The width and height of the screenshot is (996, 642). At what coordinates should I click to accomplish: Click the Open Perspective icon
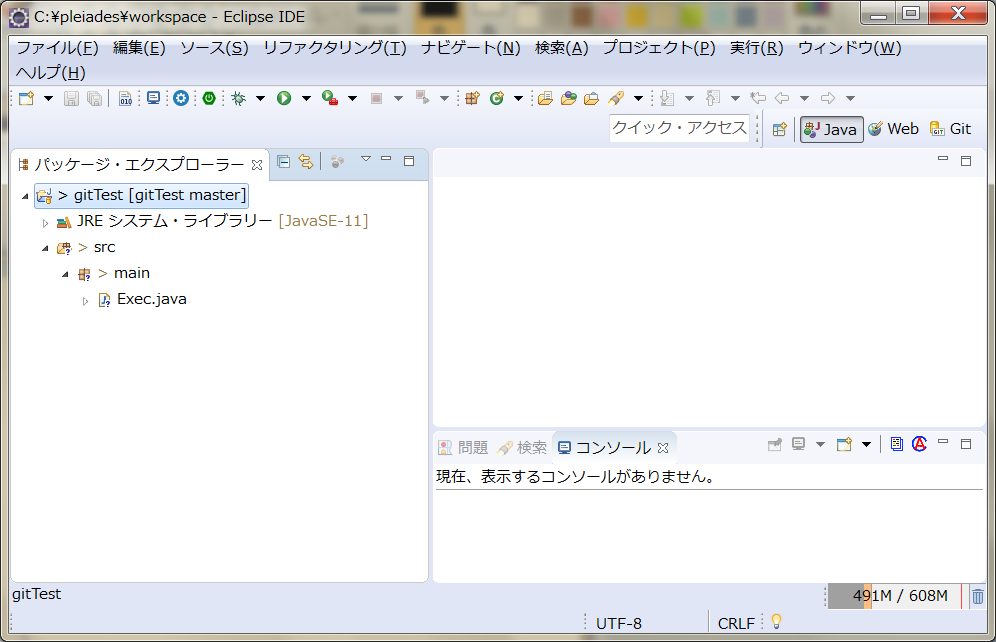779,130
